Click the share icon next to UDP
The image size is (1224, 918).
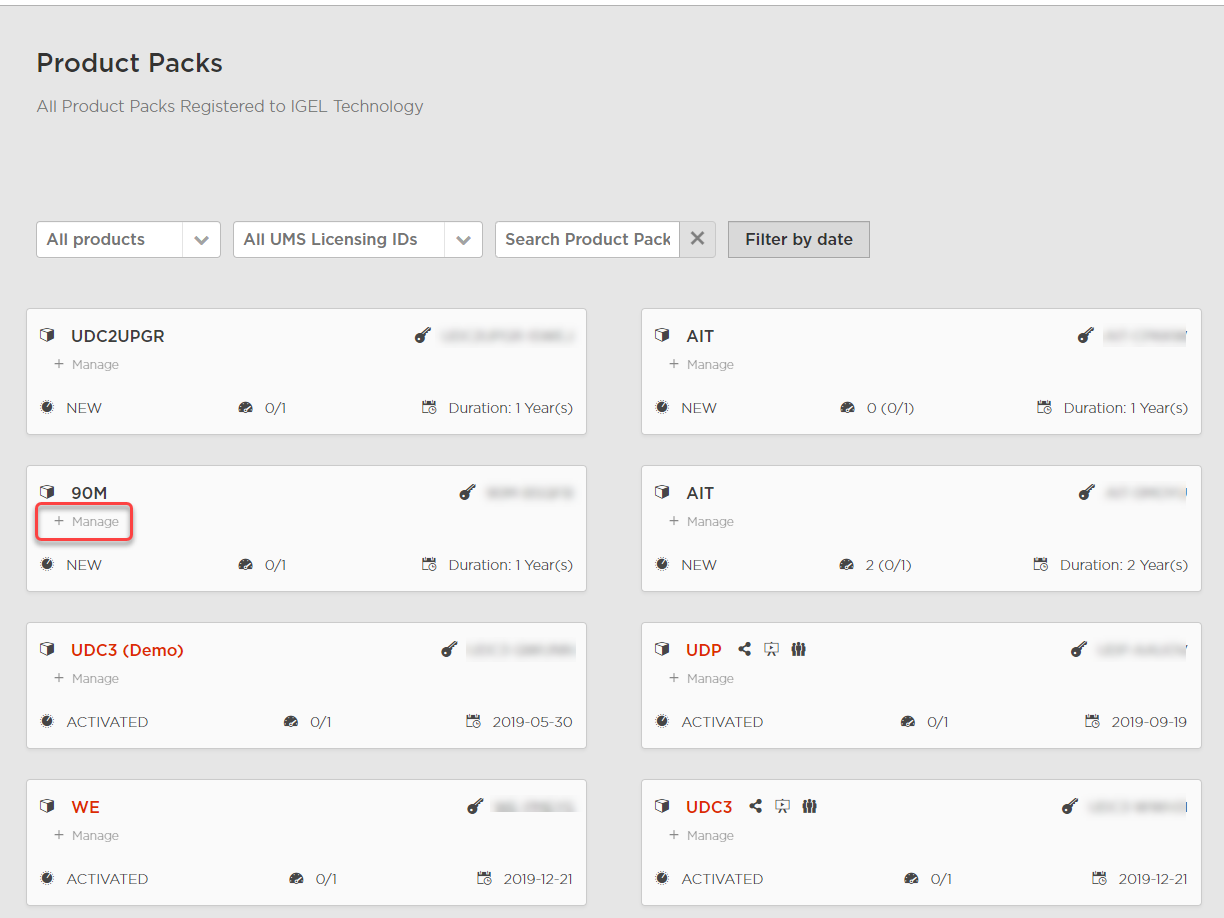tap(744, 650)
